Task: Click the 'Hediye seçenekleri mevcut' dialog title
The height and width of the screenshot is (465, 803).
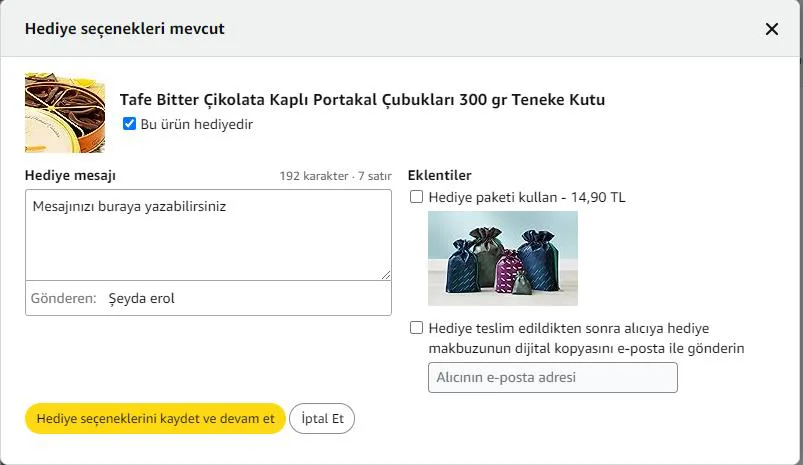Action: point(124,29)
